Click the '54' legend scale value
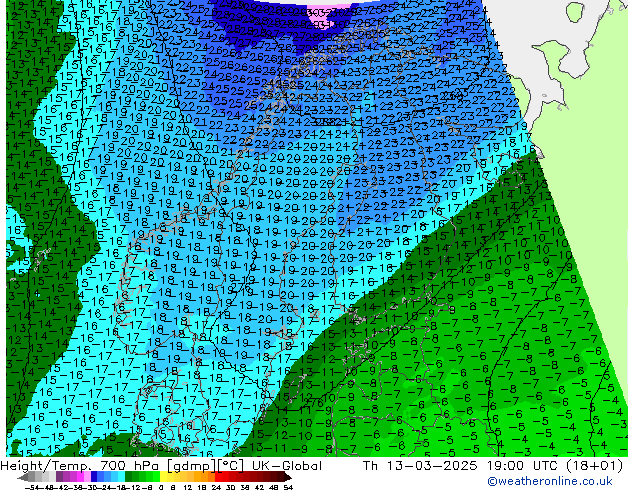 pyautogui.click(x=288, y=487)
